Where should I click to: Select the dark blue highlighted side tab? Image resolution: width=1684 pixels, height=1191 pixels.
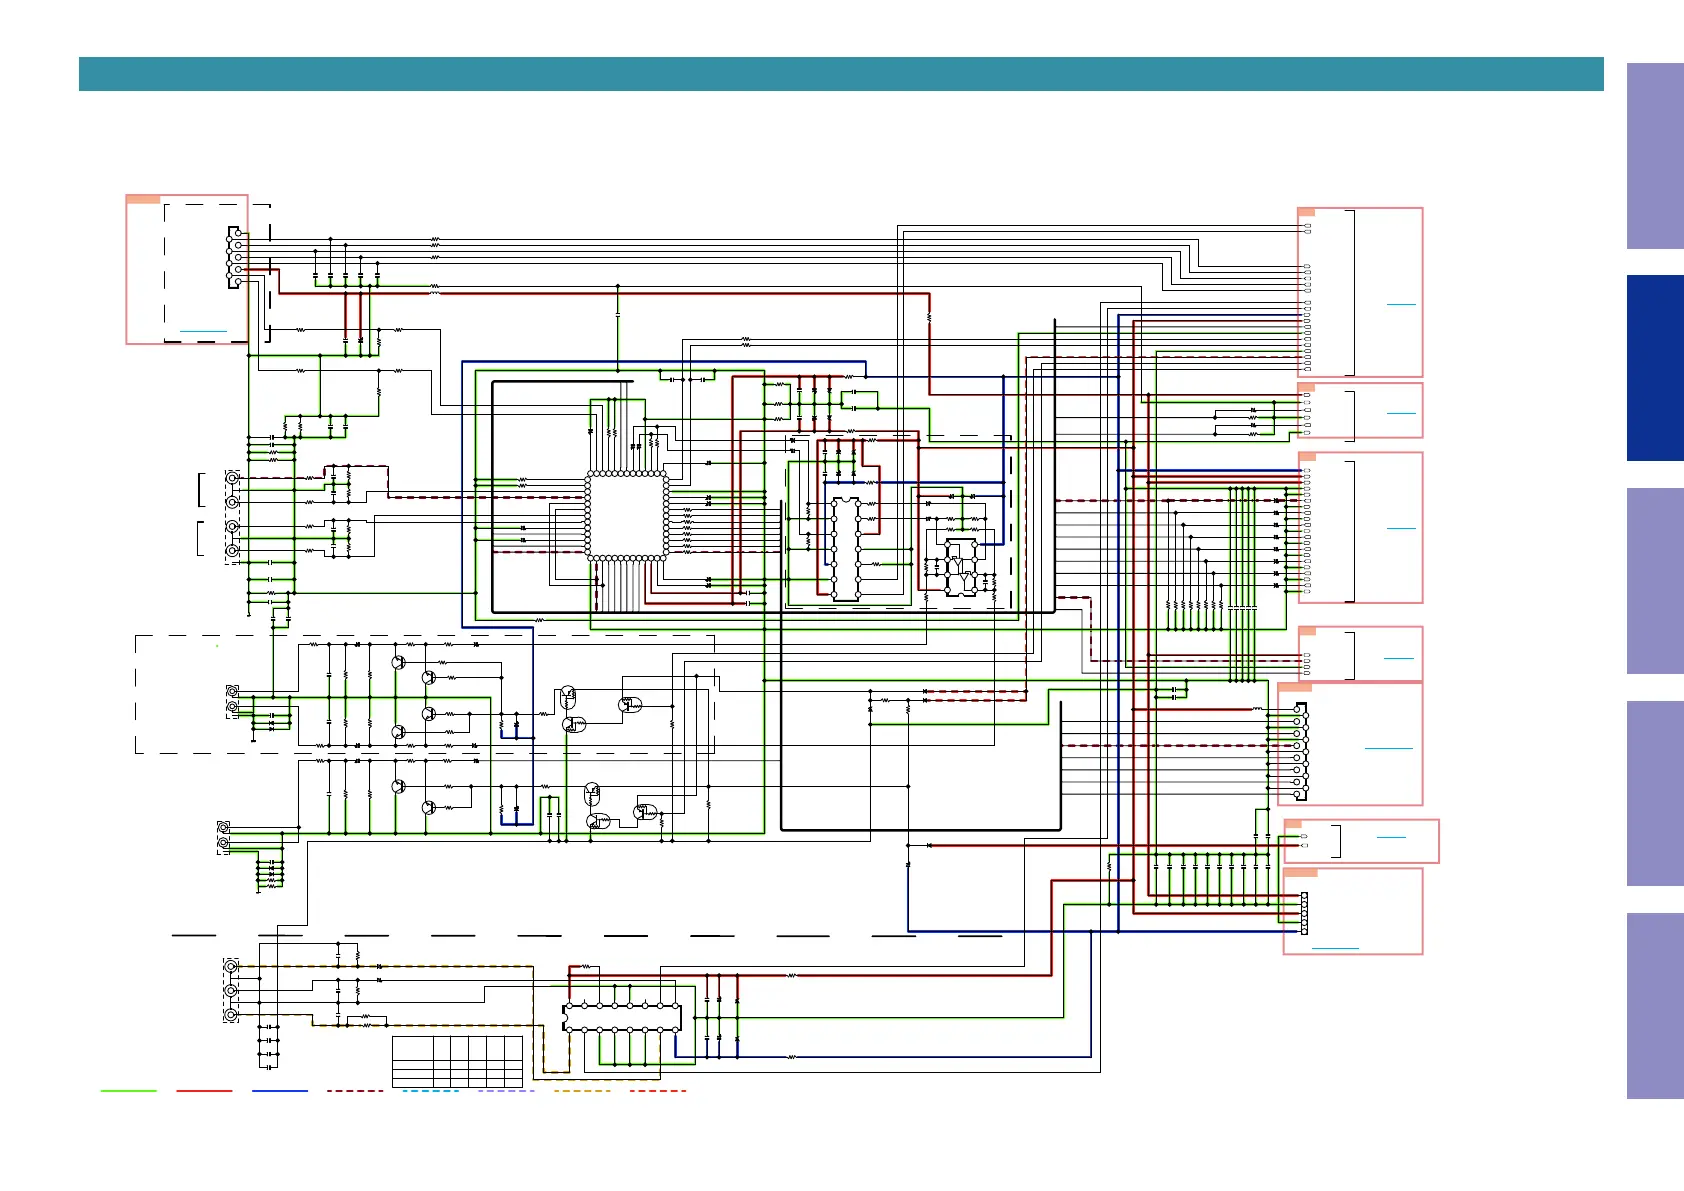1655,368
